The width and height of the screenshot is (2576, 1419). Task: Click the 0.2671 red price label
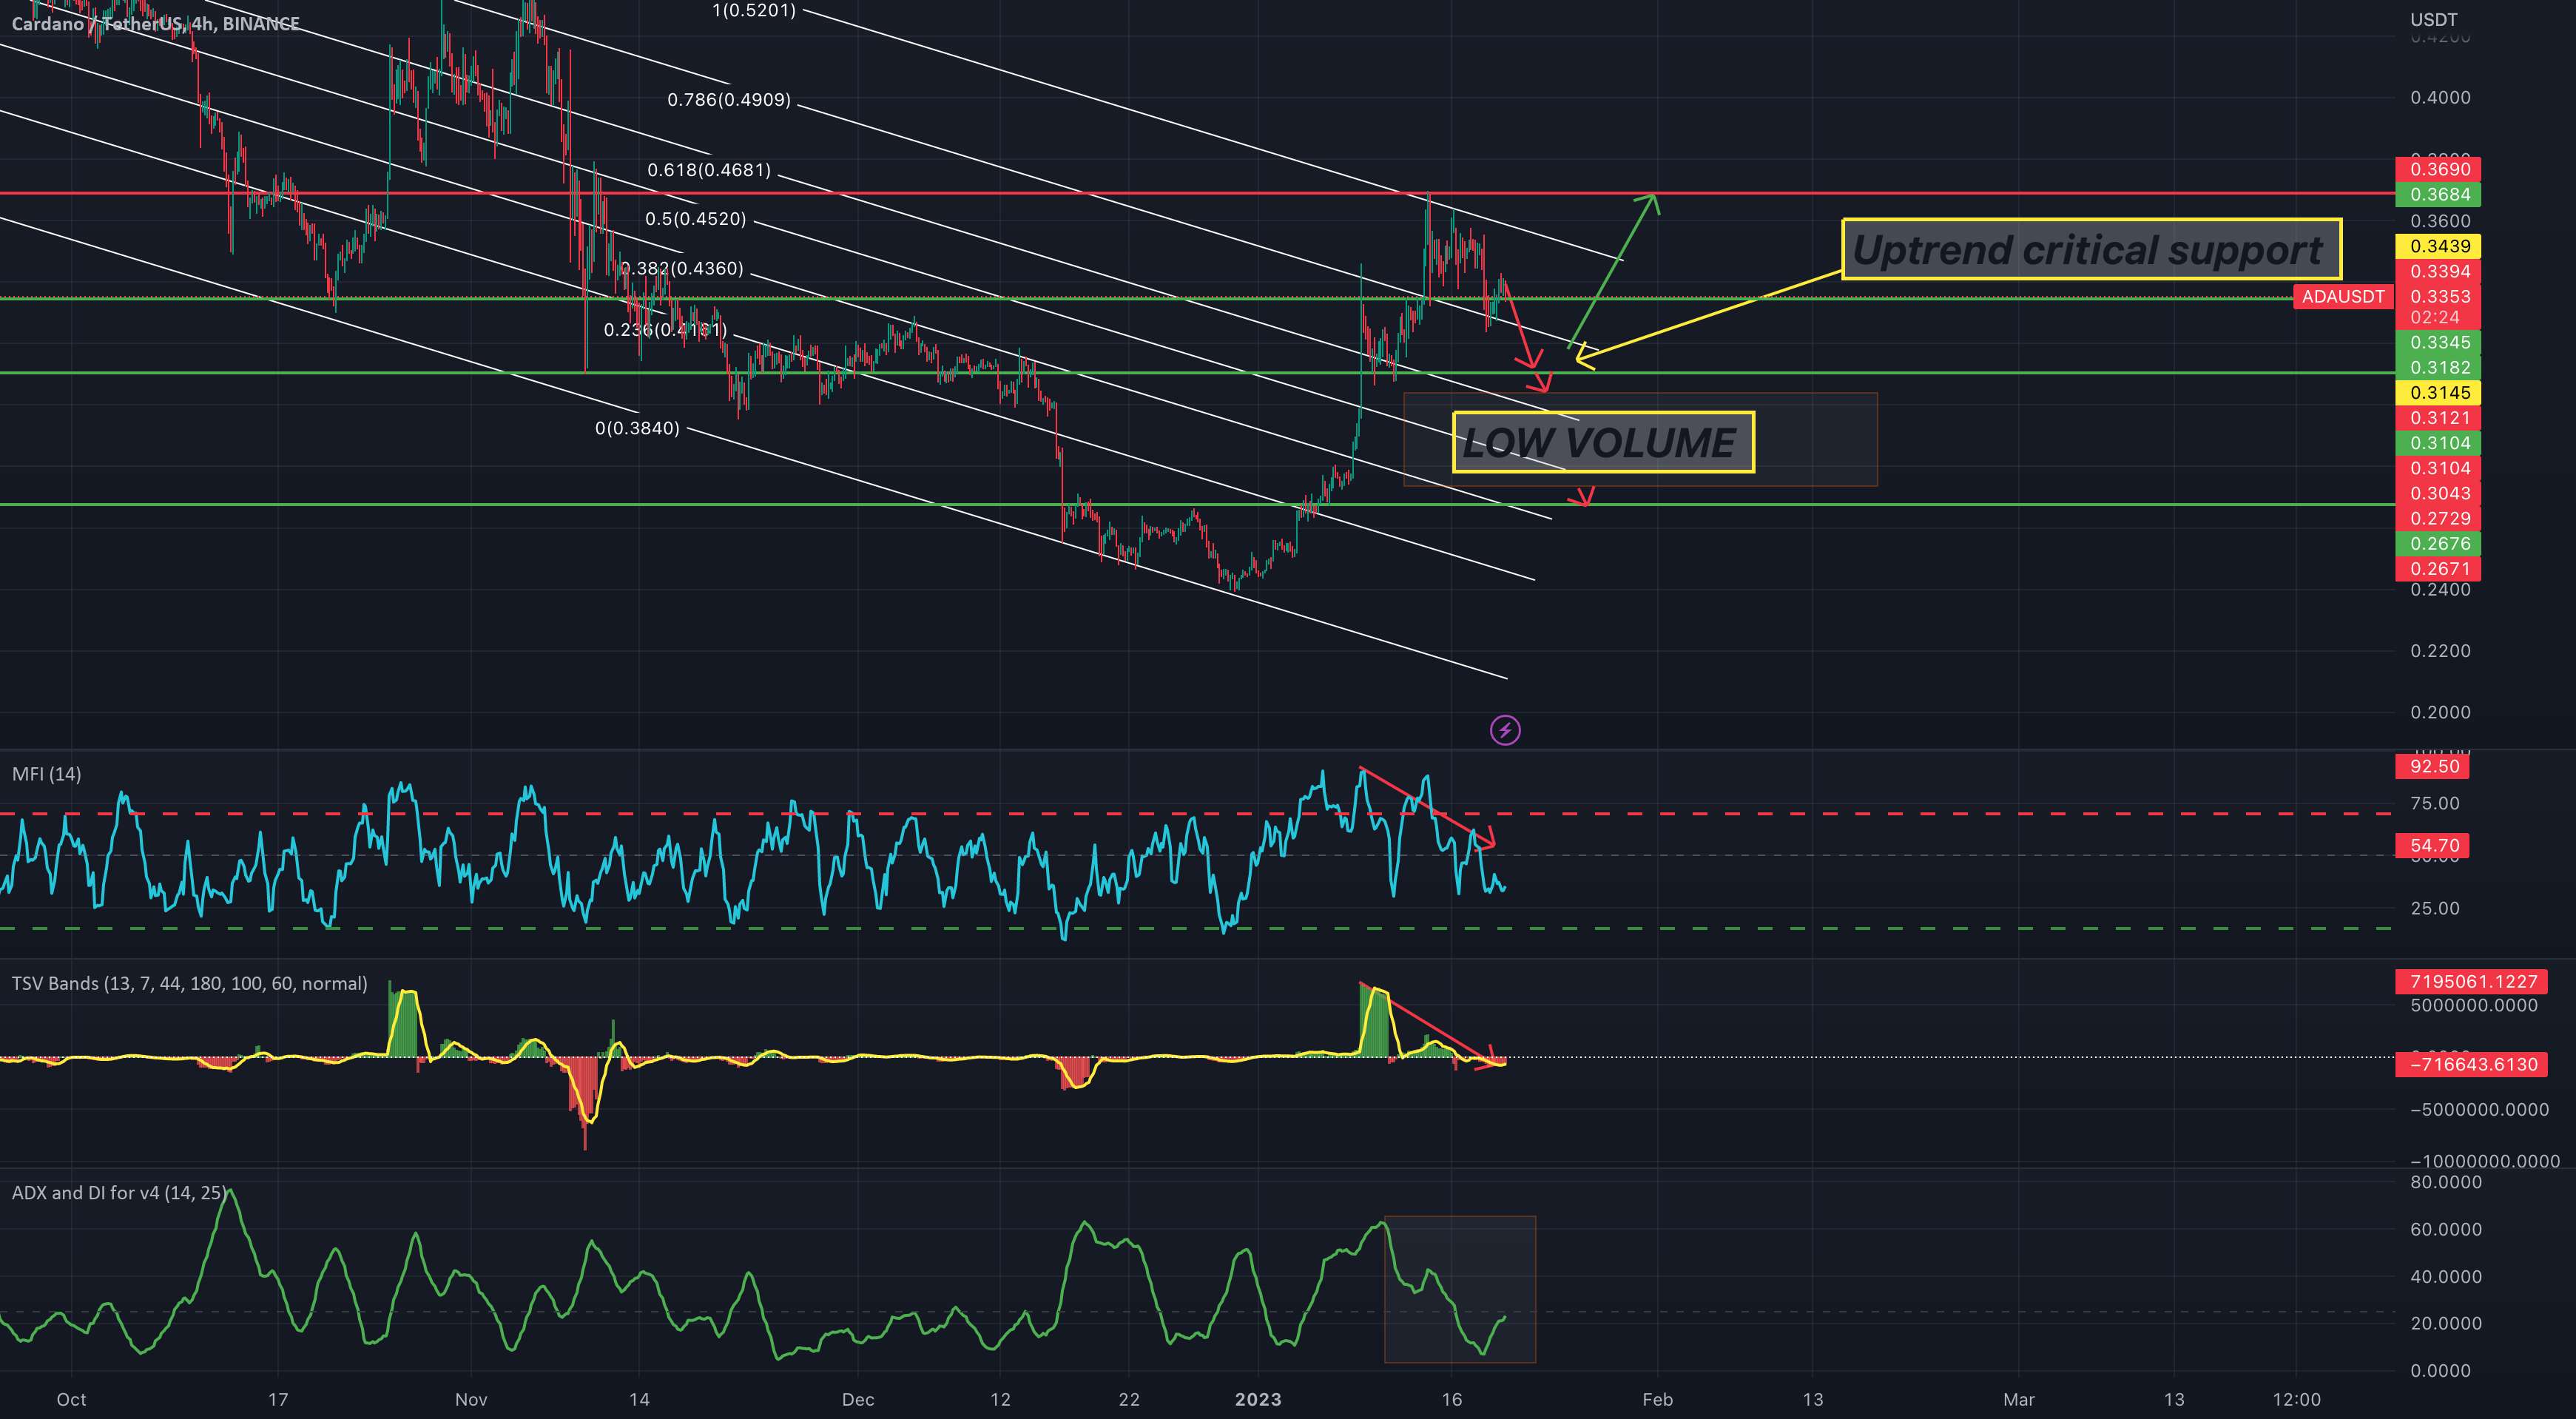pos(2438,569)
